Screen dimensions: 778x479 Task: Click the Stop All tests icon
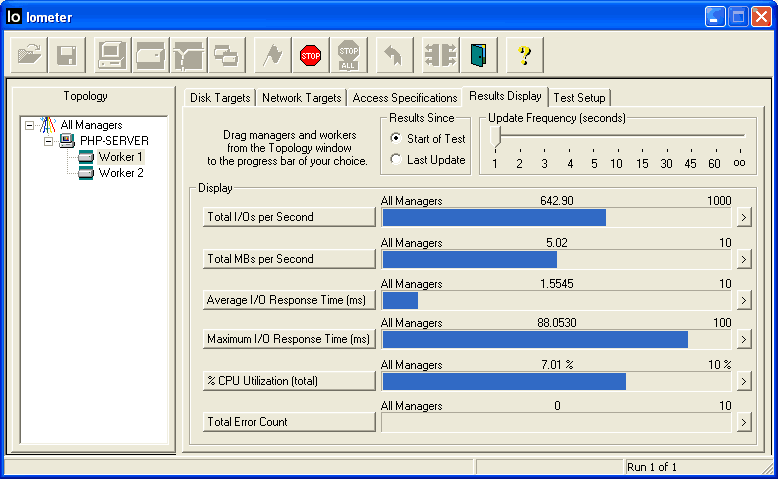(349, 55)
